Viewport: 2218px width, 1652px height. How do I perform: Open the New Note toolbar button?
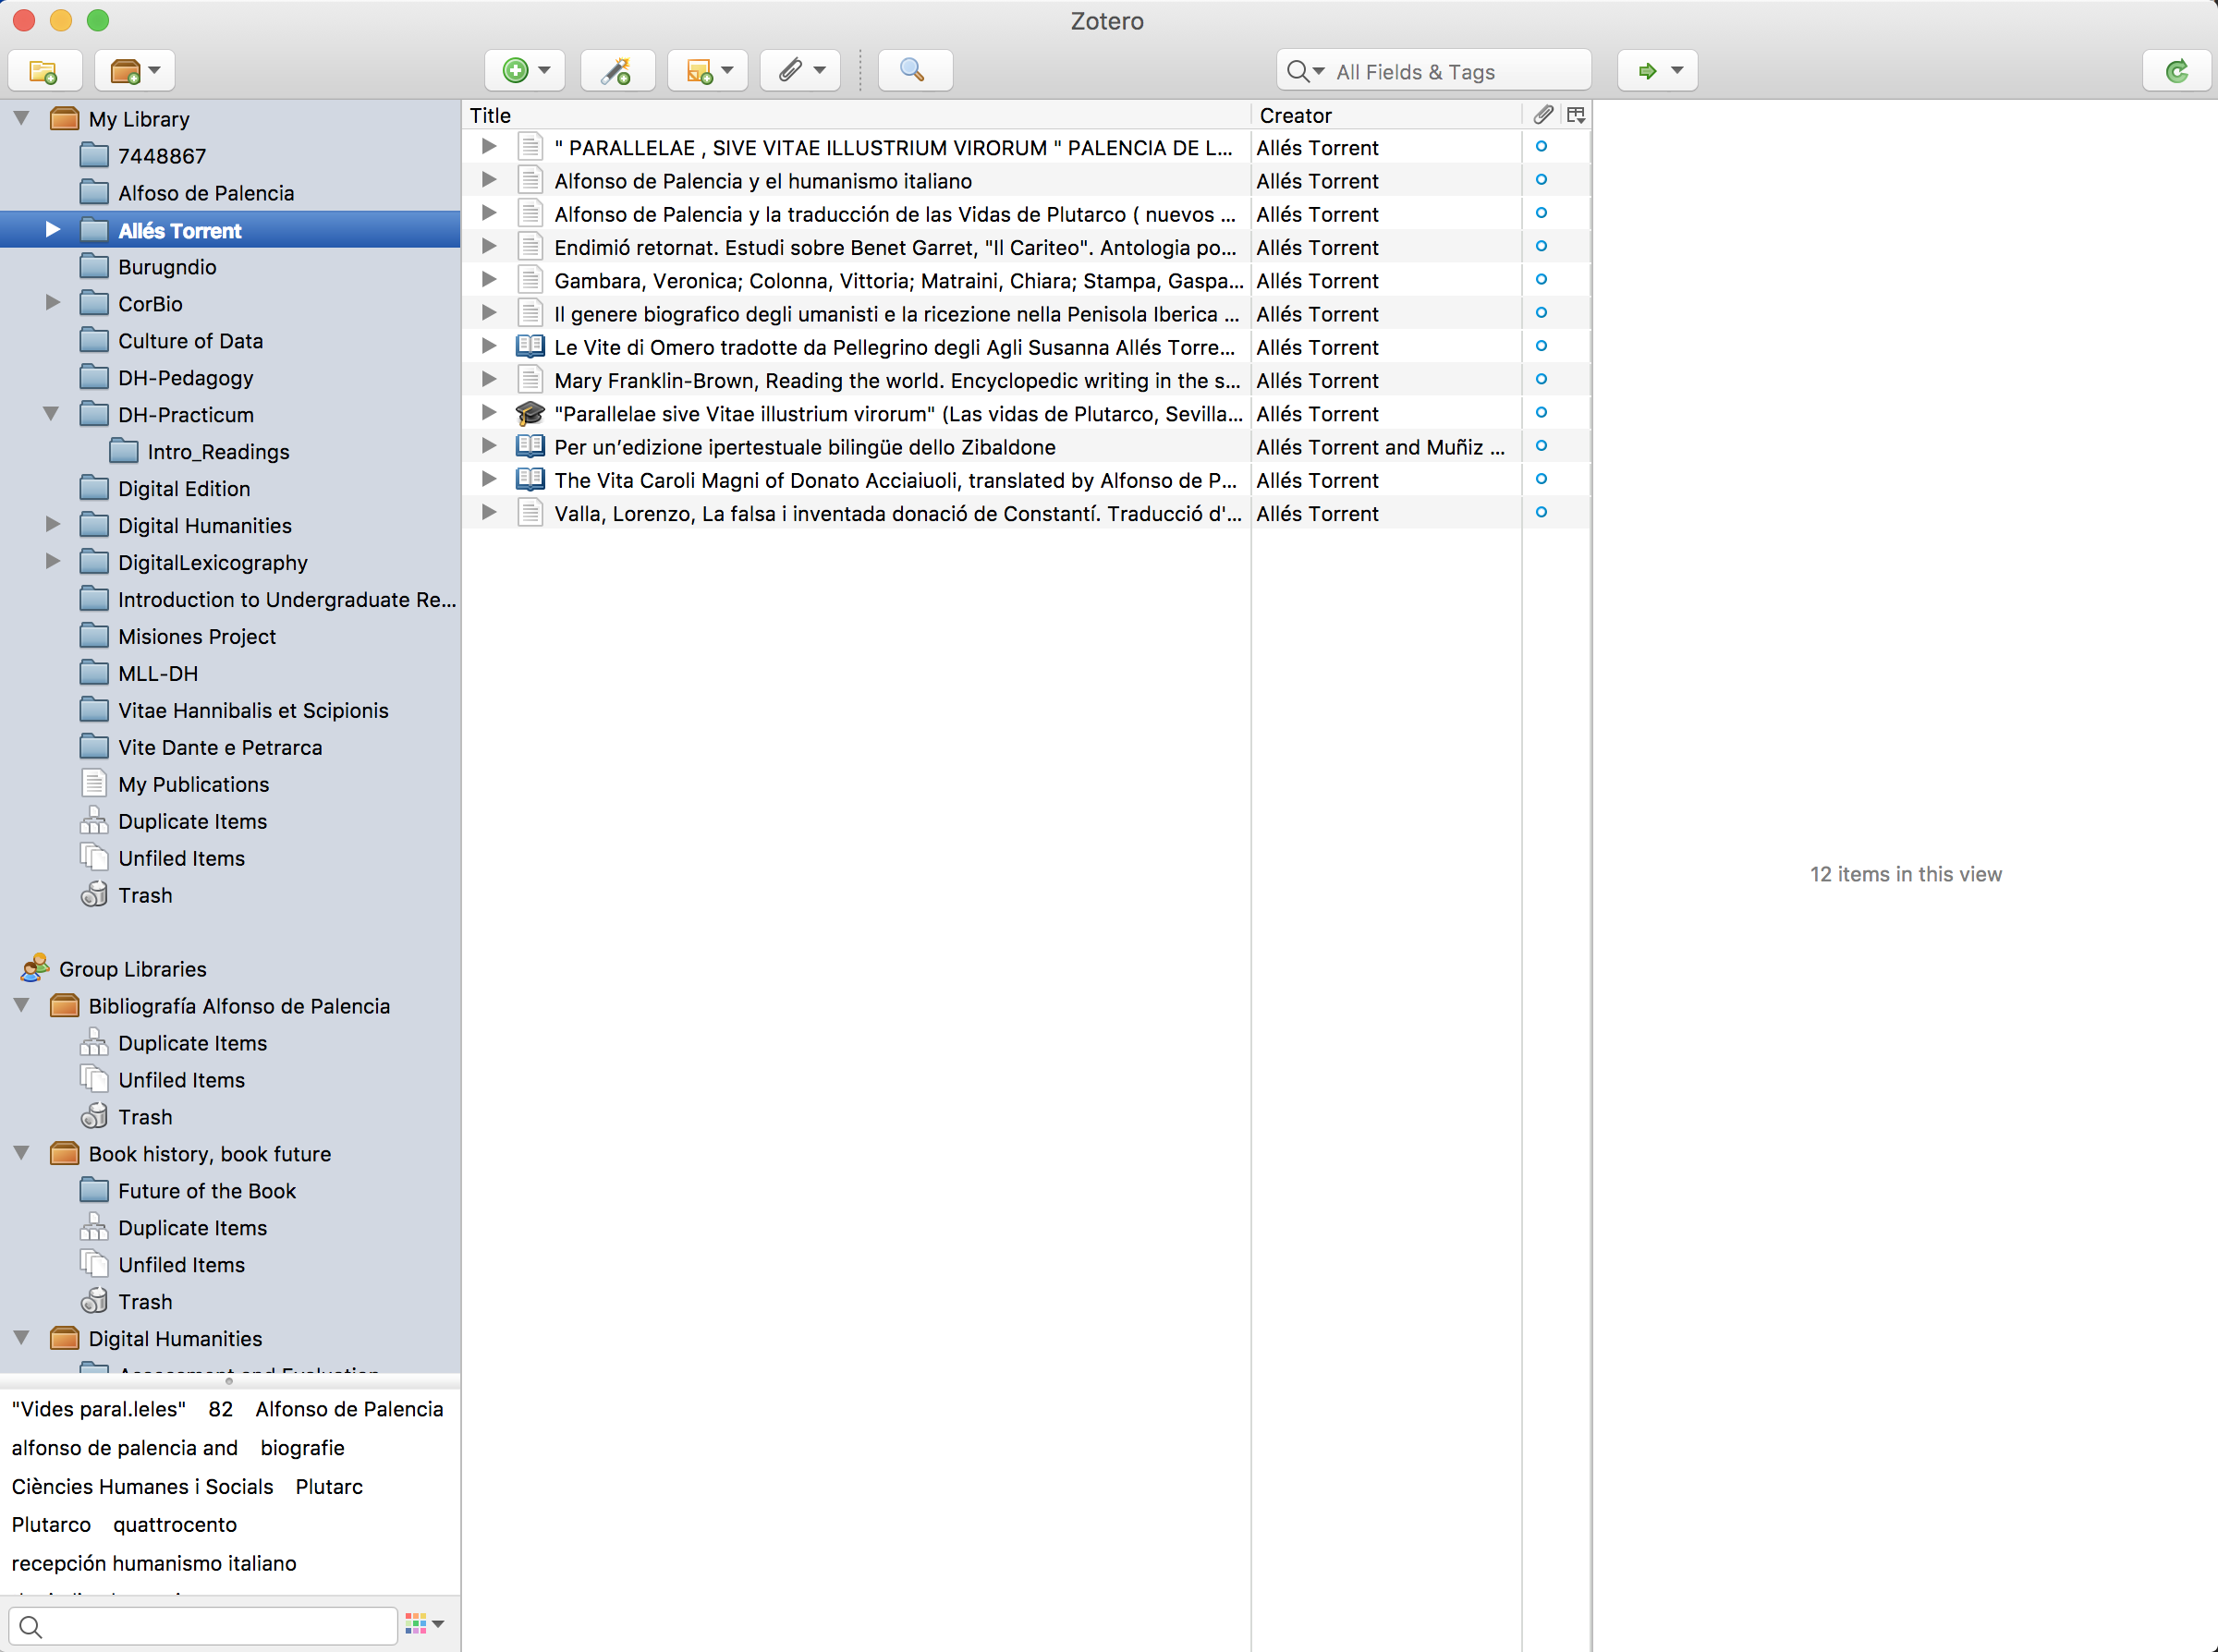708,71
